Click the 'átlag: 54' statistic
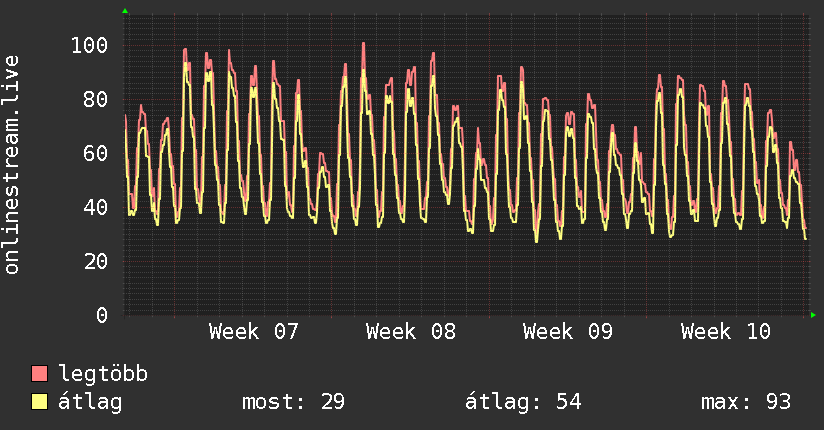The width and height of the screenshot is (824, 430). coord(523,402)
